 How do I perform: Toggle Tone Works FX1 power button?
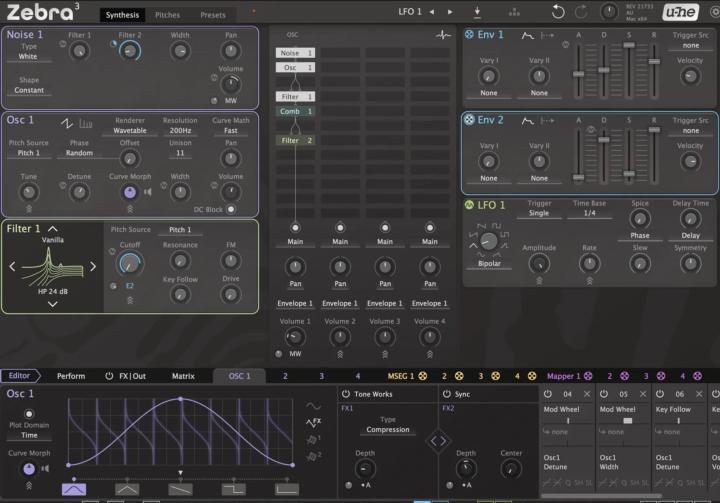point(346,394)
